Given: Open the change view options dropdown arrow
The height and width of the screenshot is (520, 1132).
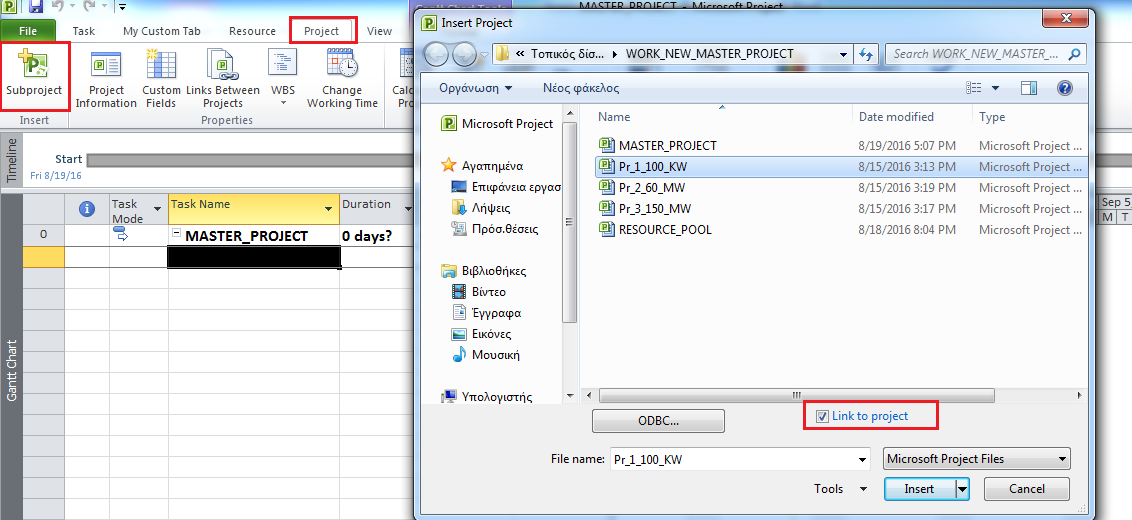Looking at the screenshot, I should [x=995, y=88].
